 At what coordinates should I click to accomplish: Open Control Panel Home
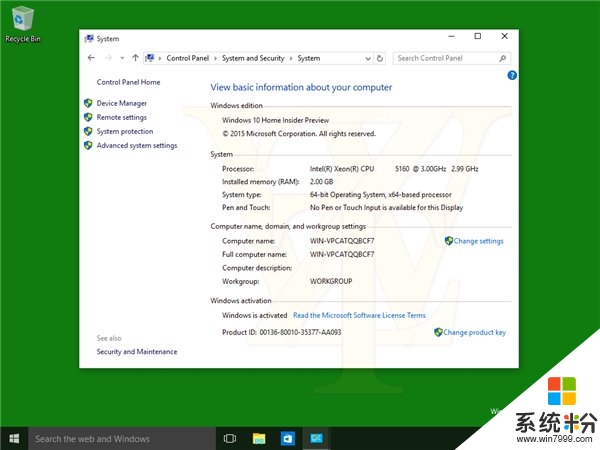[x=129, y=82]
